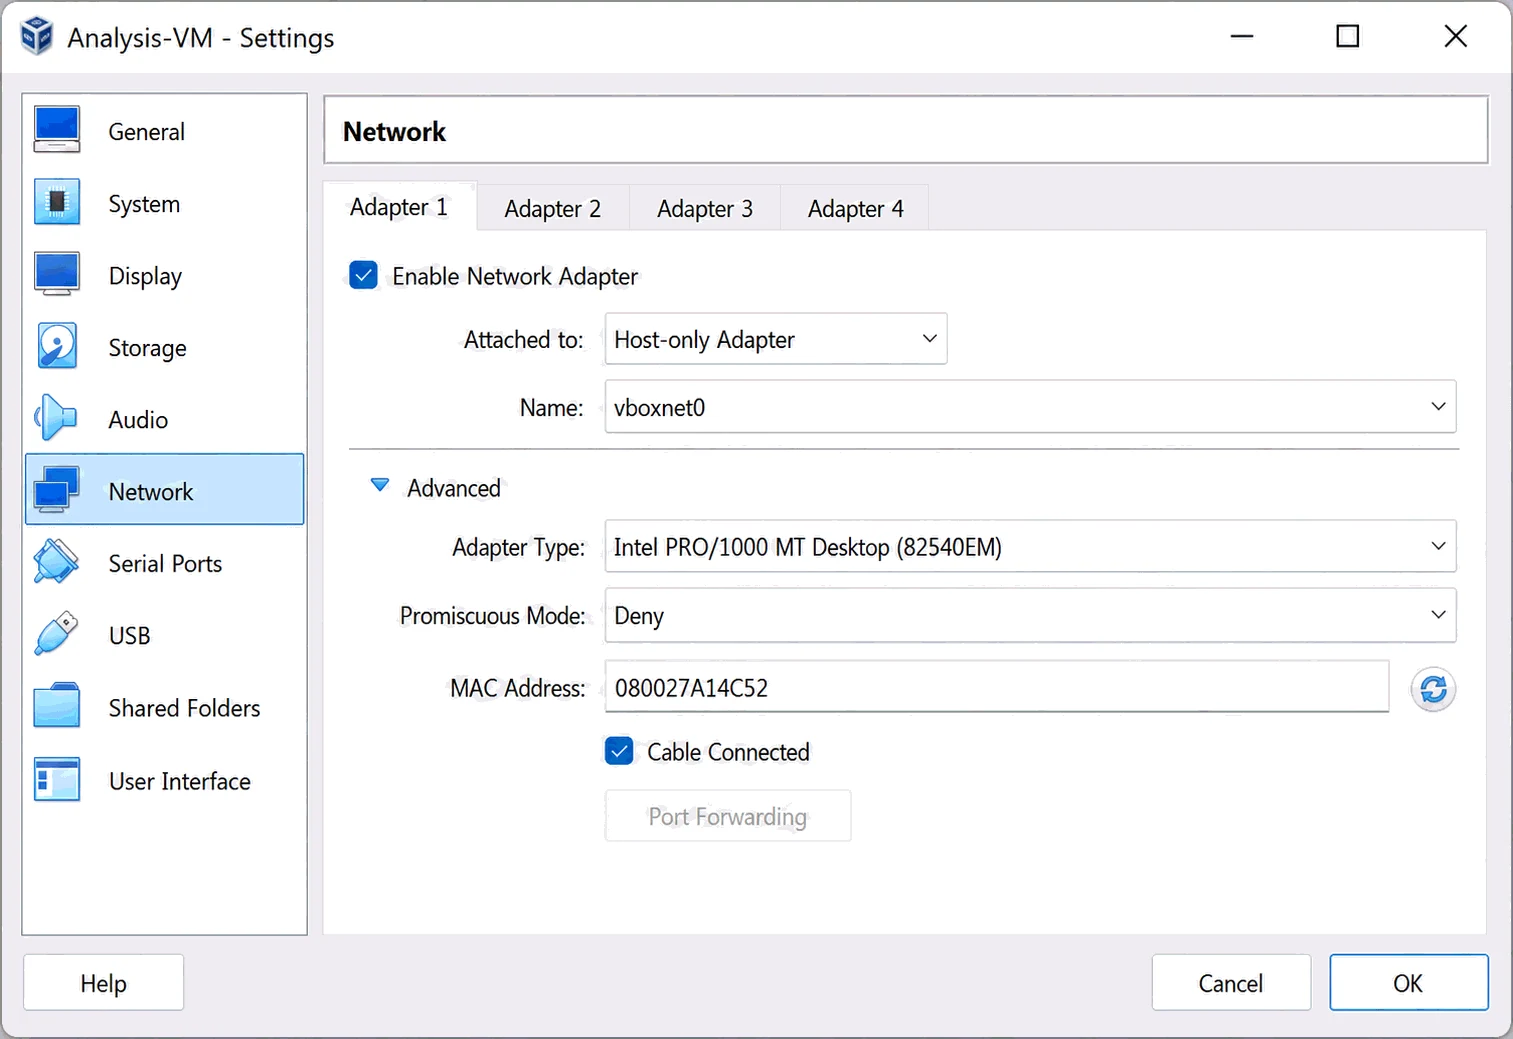Open the Promiscuous Mode dropdown
The height and width of the screenshot is (1039, 1513).
pyautogui.click(x=1030, y=615)
